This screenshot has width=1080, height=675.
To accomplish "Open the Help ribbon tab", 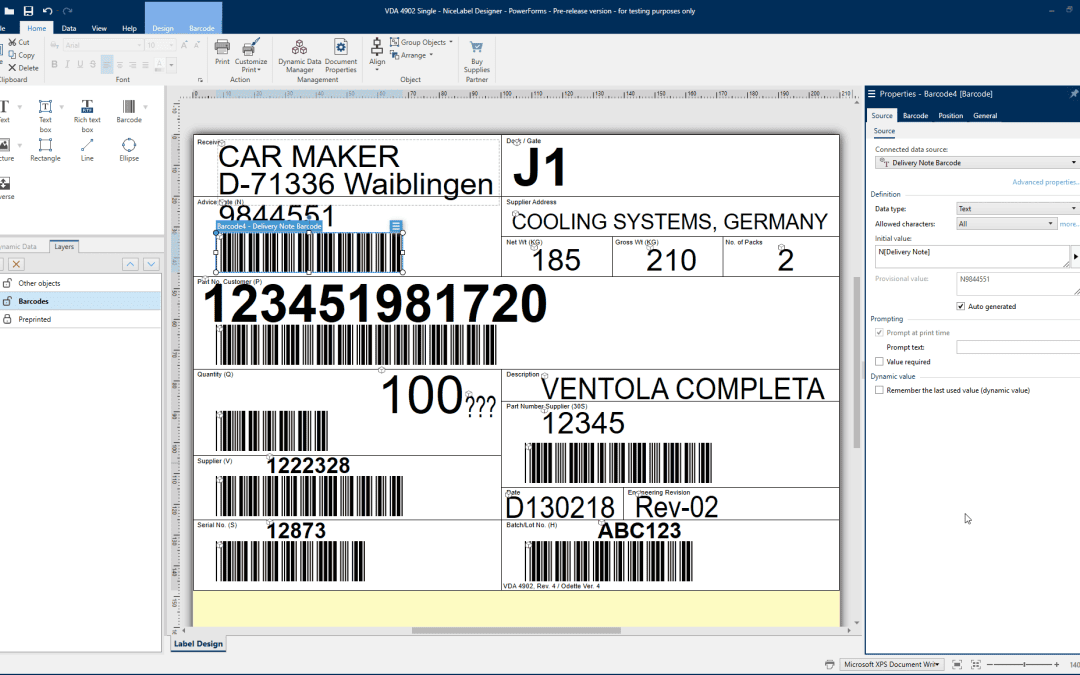I will click(129, 28).
